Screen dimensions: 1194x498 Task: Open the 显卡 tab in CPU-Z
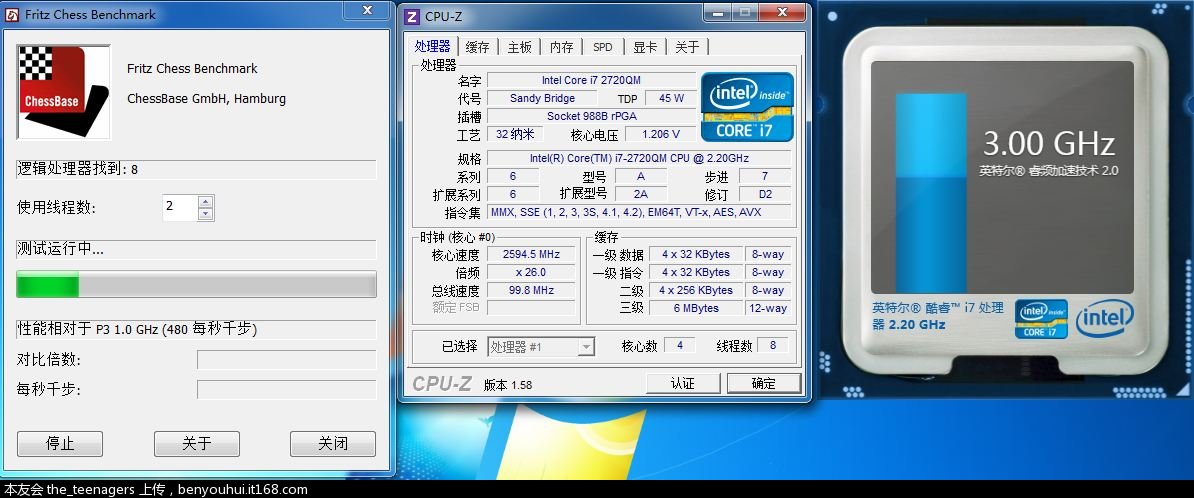pyautogui.click(x=645, y=47)
